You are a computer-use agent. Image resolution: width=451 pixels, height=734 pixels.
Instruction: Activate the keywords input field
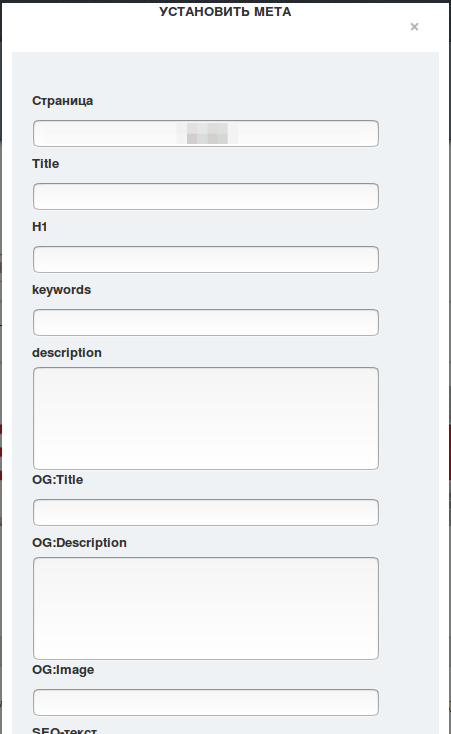coord(206,323)
